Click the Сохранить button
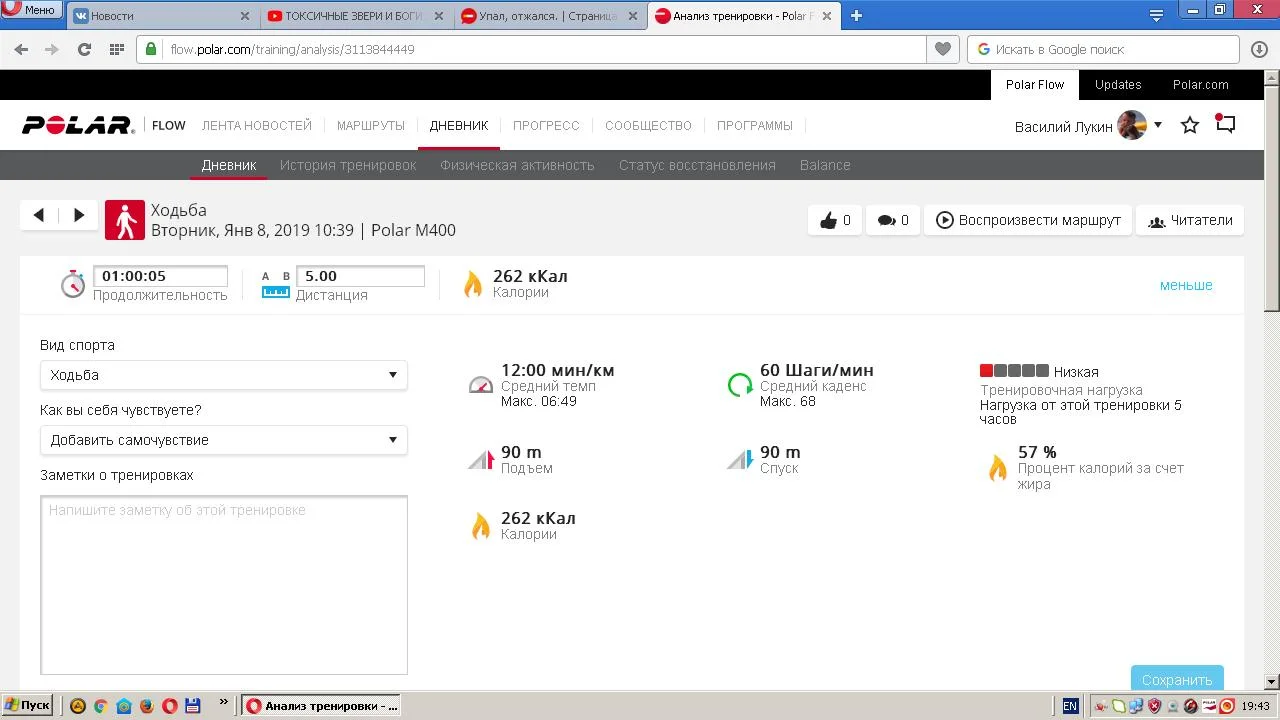The height and width of the screenshot is (720, 1280). point(1177,679)
